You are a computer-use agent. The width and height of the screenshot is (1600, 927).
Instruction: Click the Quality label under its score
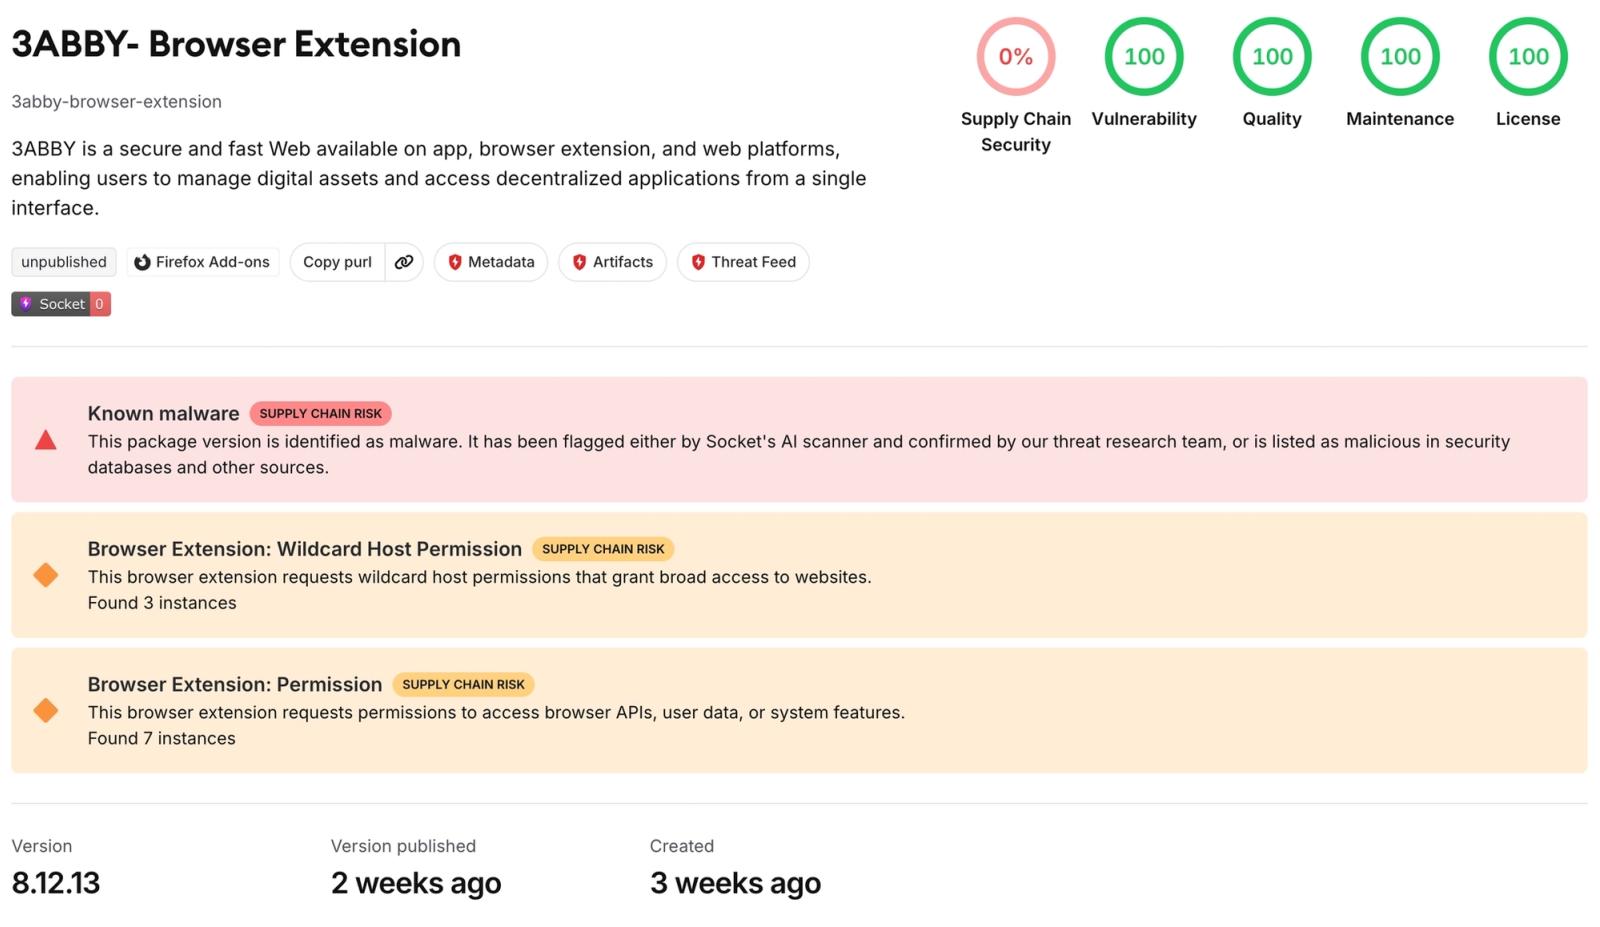pyautogui.click(x=1272, y=119)
